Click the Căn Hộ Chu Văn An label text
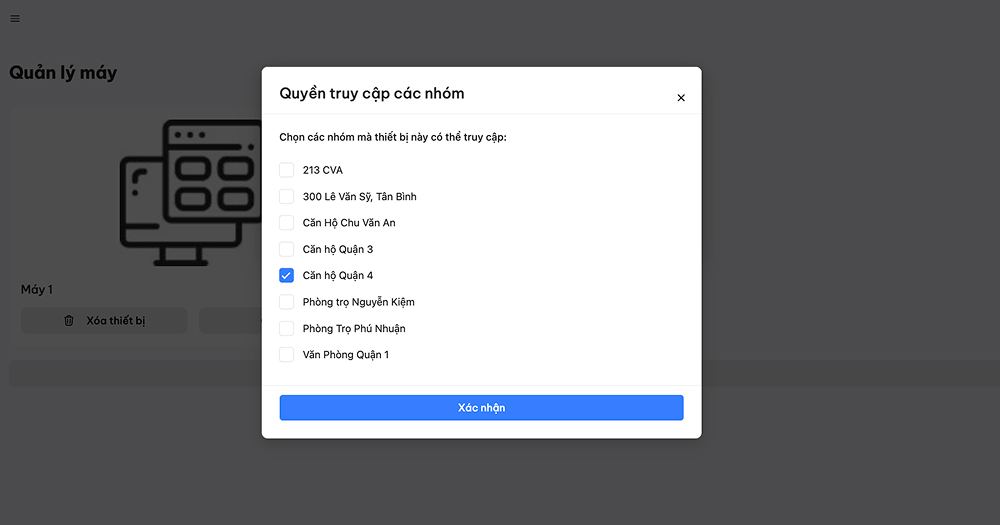The width and height of the screenshot is (1000, 525). [x=349, y=223]
